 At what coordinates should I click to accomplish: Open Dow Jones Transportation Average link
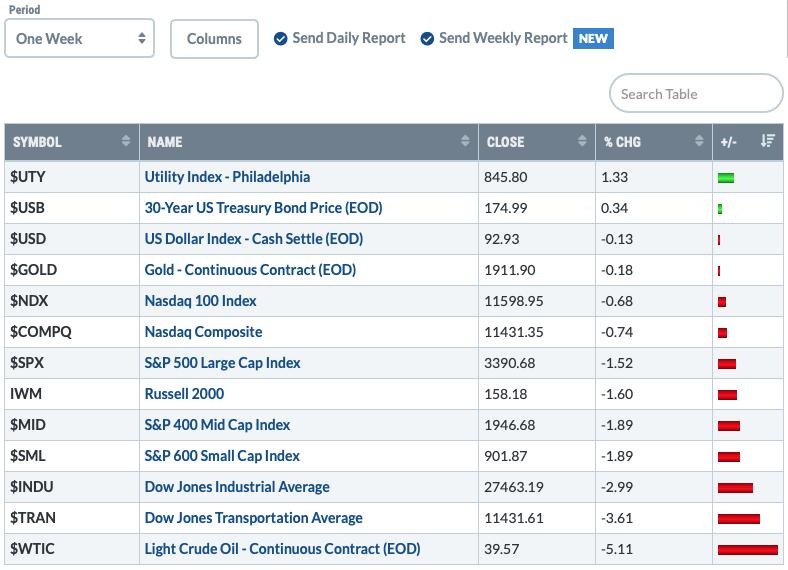coord(254,518)
